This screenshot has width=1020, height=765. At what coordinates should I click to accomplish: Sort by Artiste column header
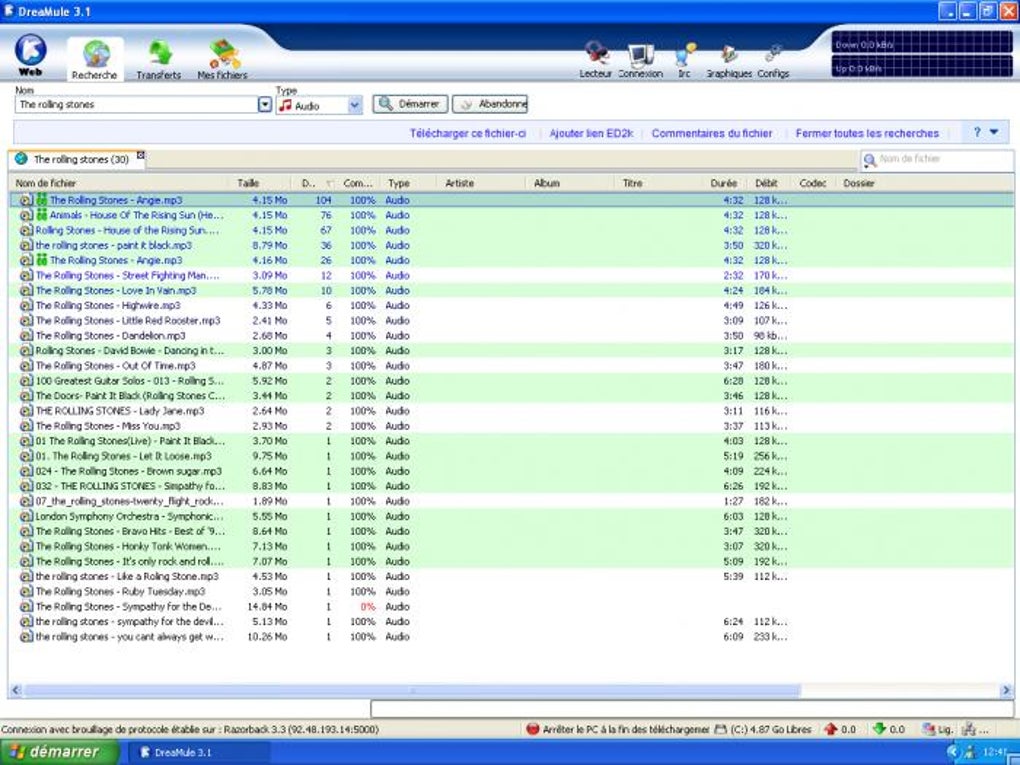[x=481, y=183]
